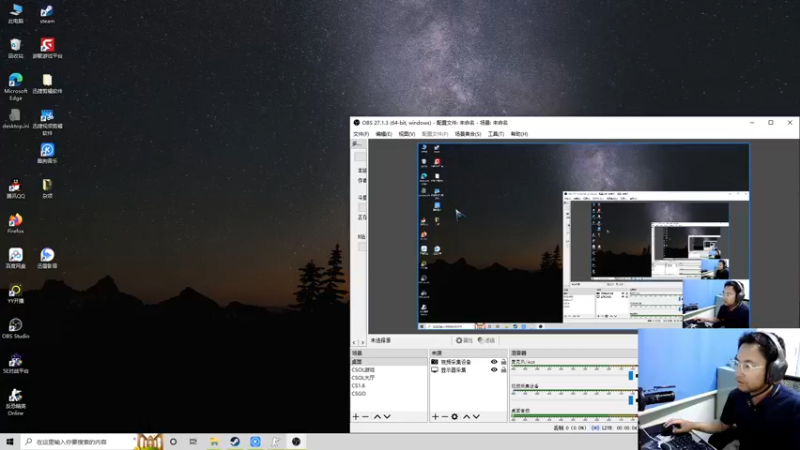
Task: Open Microsoft Edge desktop shortcut
Action: (x=16, y=87)
